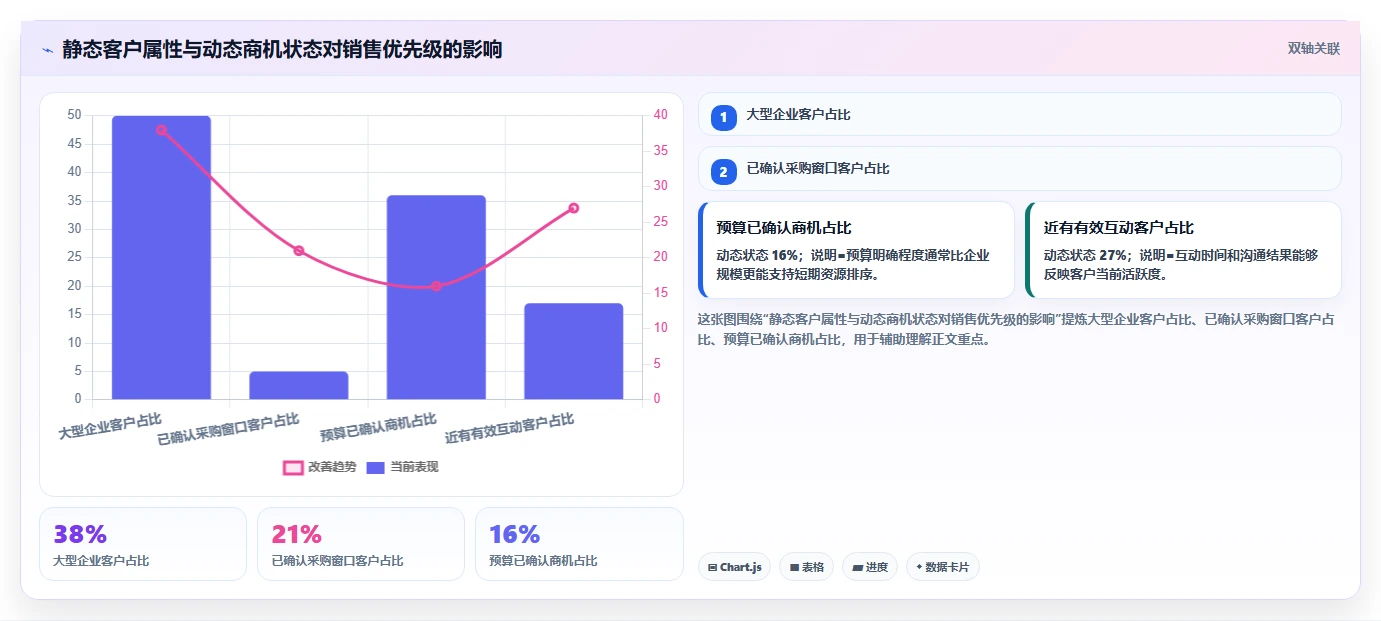The image size is (1381, 621).
Task: Click the number 2 badge
Action: pyautogui.click(x=724, y=171)
